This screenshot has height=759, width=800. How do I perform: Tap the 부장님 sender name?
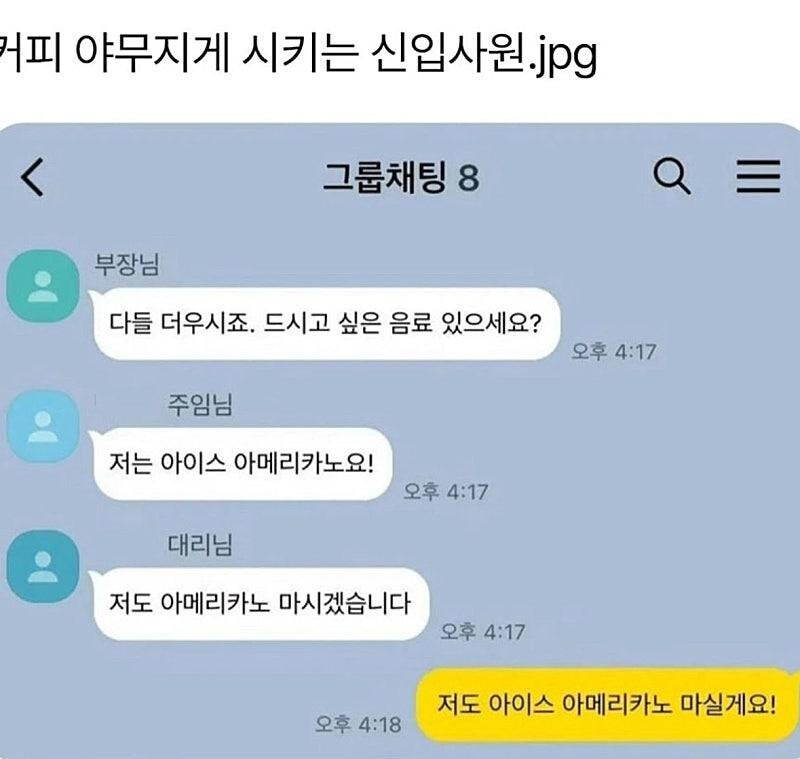[x=127, y=265]
